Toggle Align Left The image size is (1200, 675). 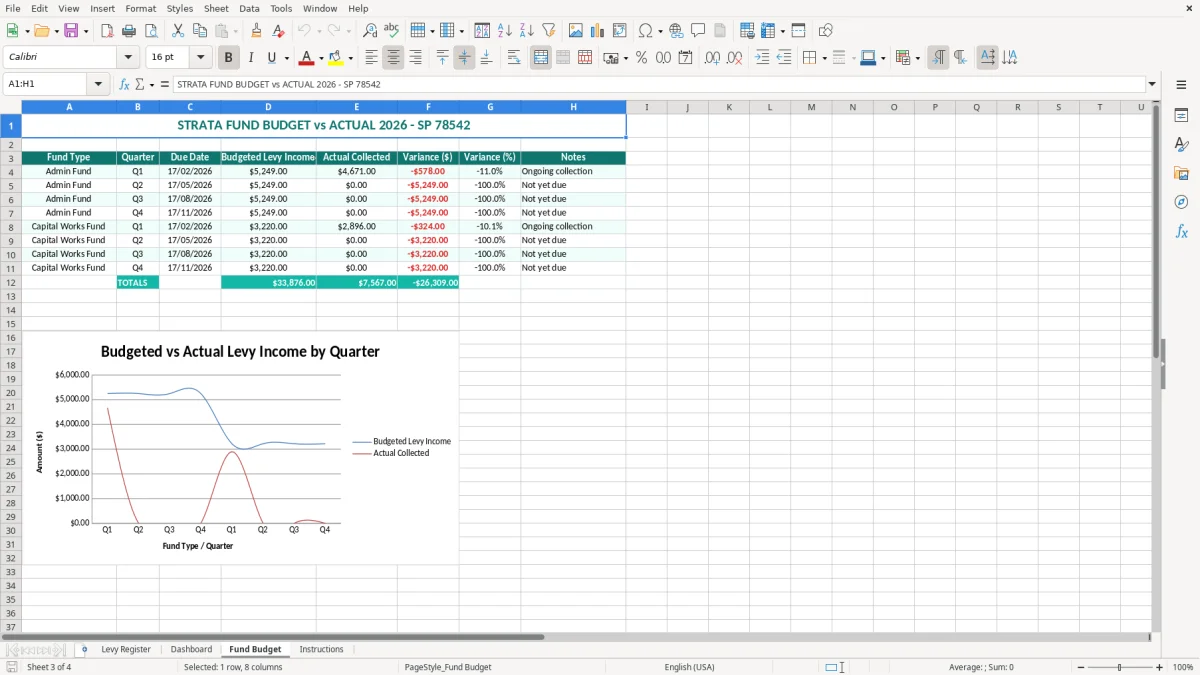pos(372,58)
